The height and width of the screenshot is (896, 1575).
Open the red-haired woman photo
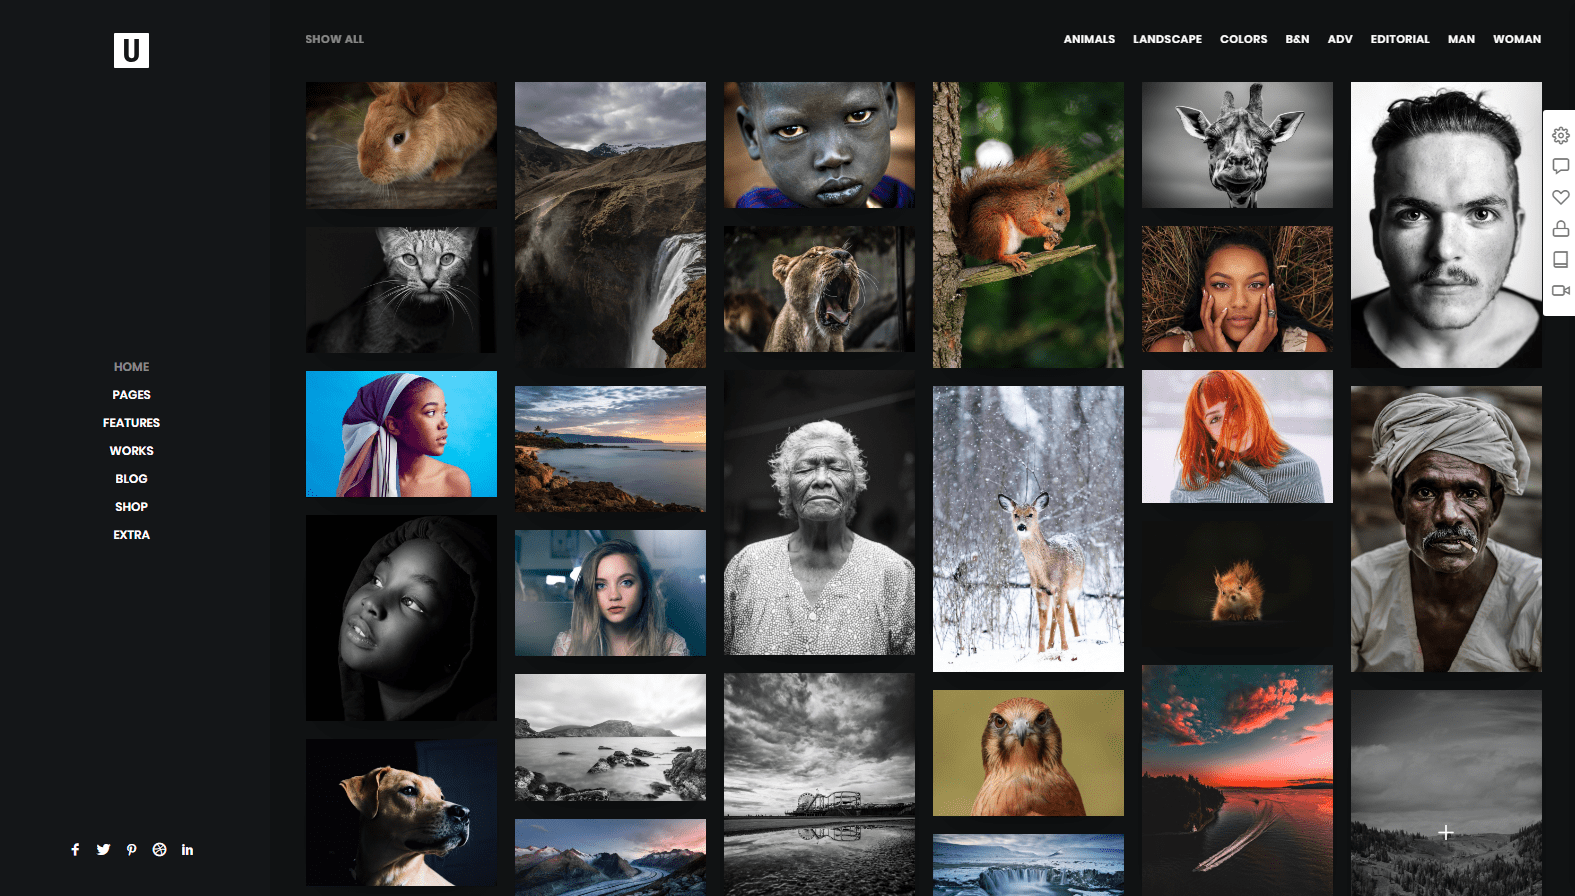(1237, 437)
